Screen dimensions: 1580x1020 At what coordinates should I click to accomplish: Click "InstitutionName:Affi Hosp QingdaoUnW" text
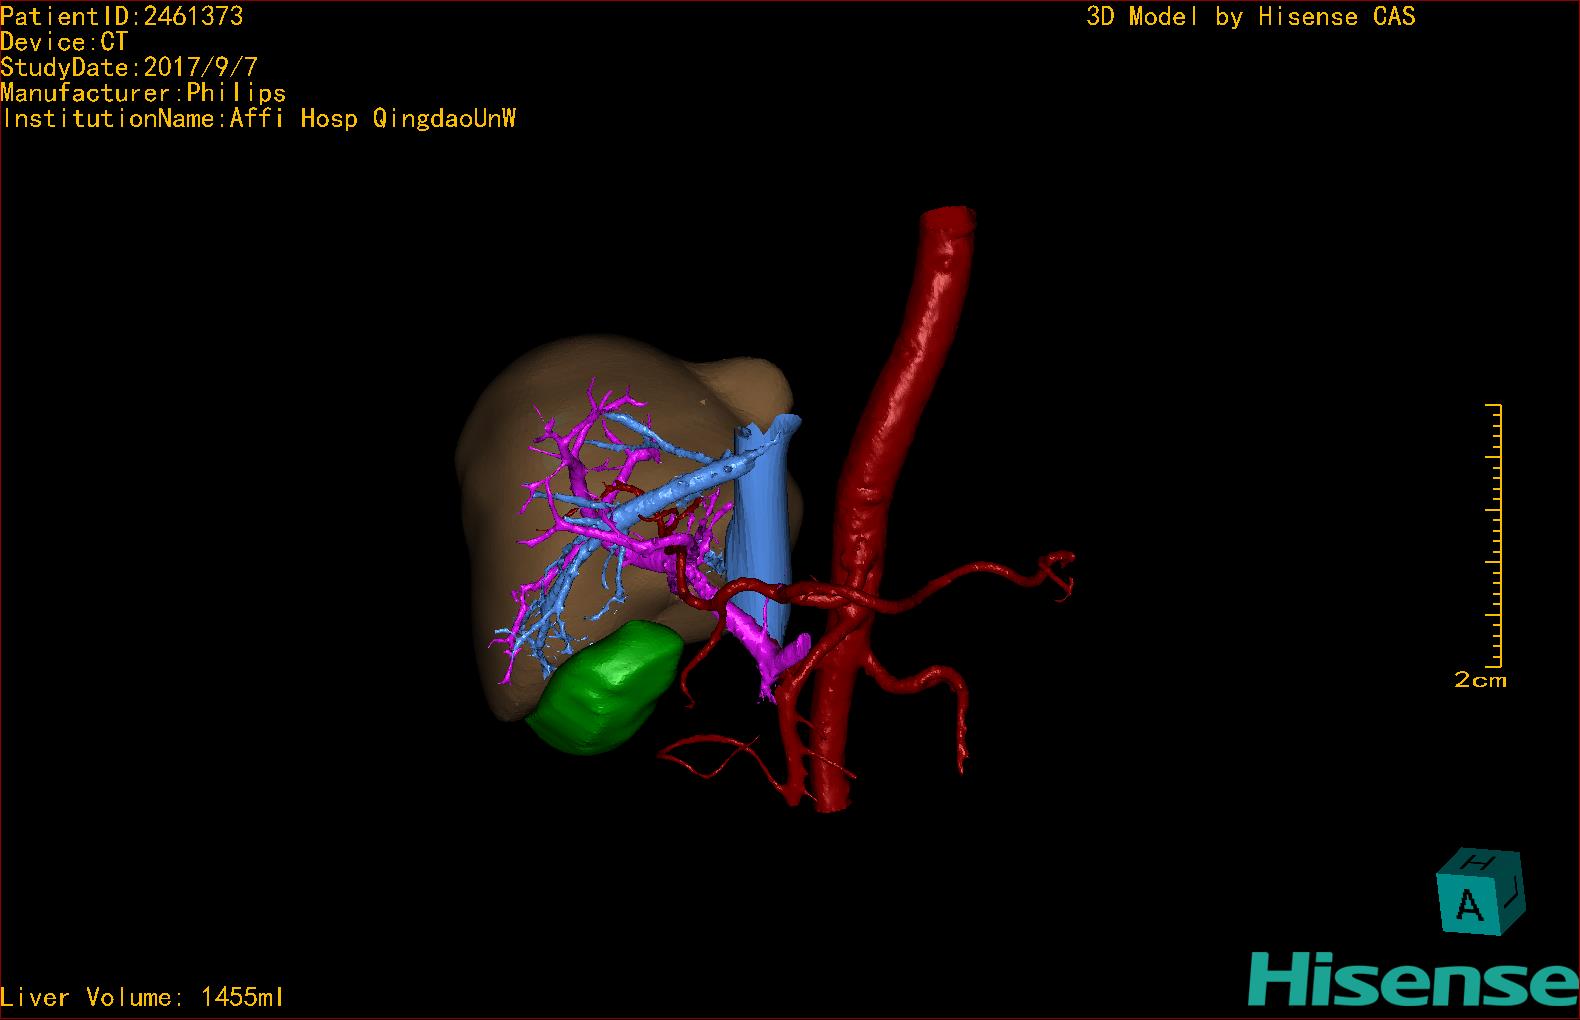point(259,119)
